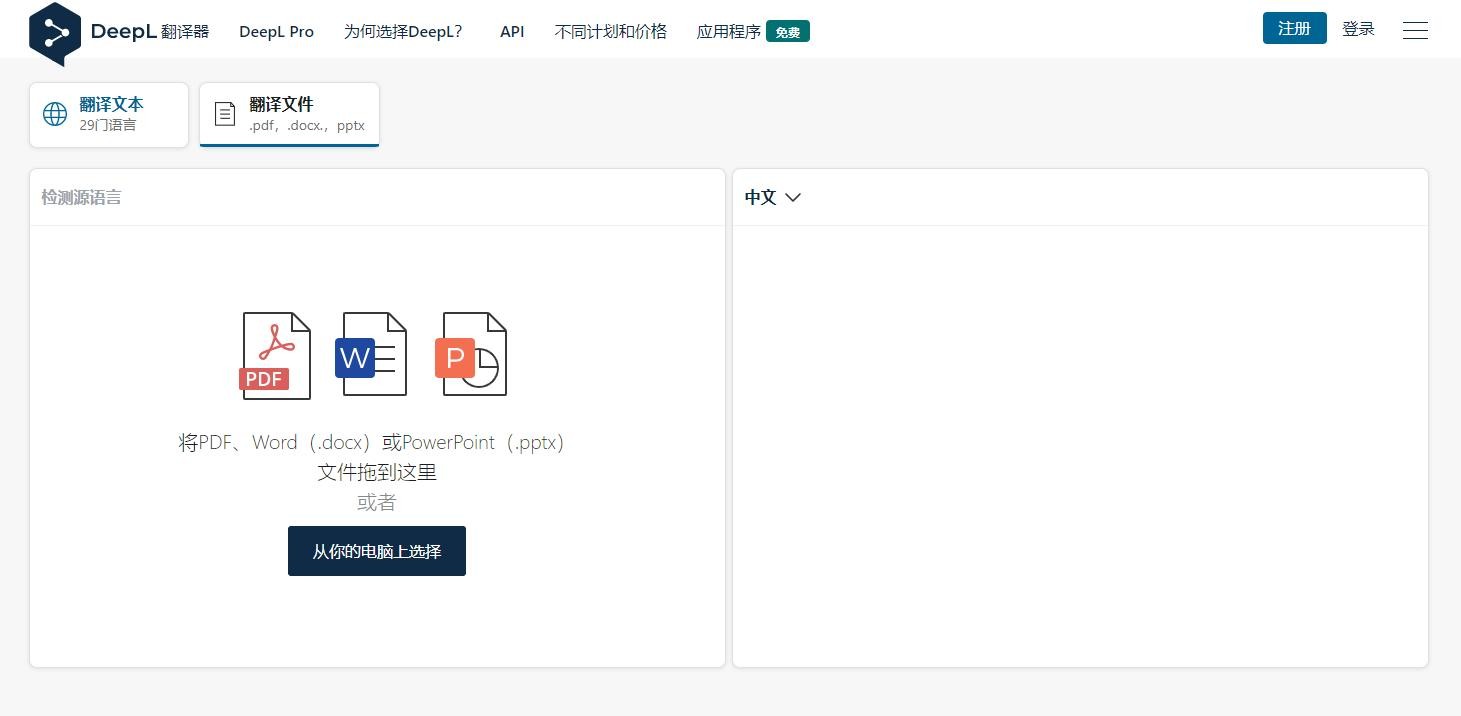Open 检测源语言 source language selector
This screenshot has height=716, width=1461.
pos(81,197)
